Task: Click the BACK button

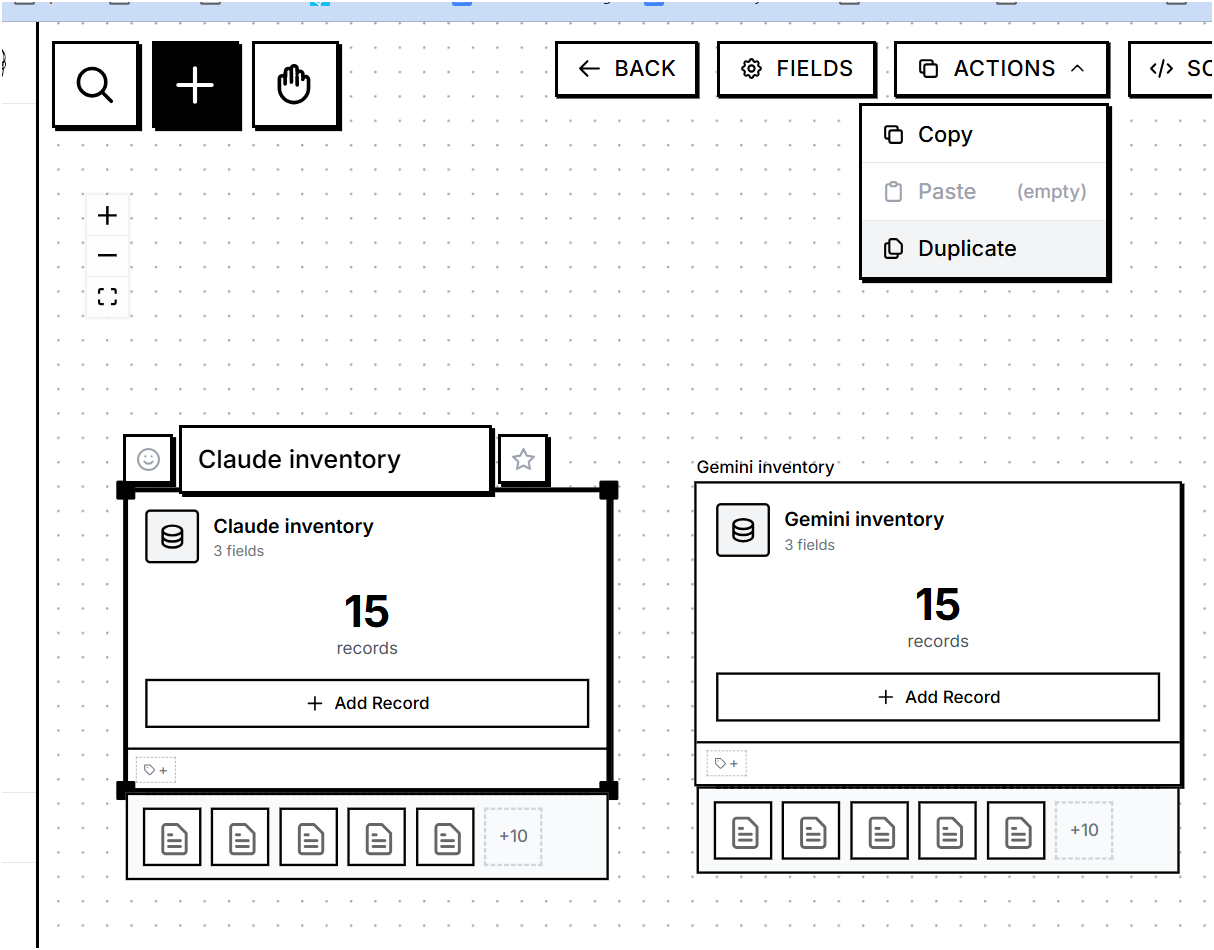Action: click(626, 68)
